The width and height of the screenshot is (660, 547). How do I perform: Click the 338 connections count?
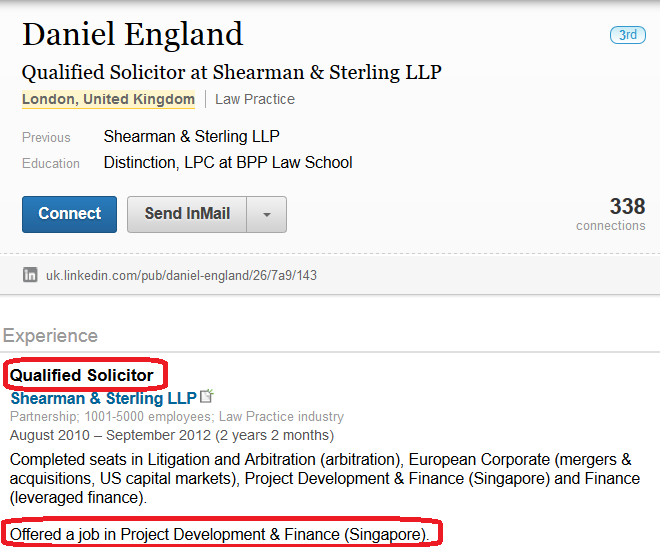click(610, 214)
